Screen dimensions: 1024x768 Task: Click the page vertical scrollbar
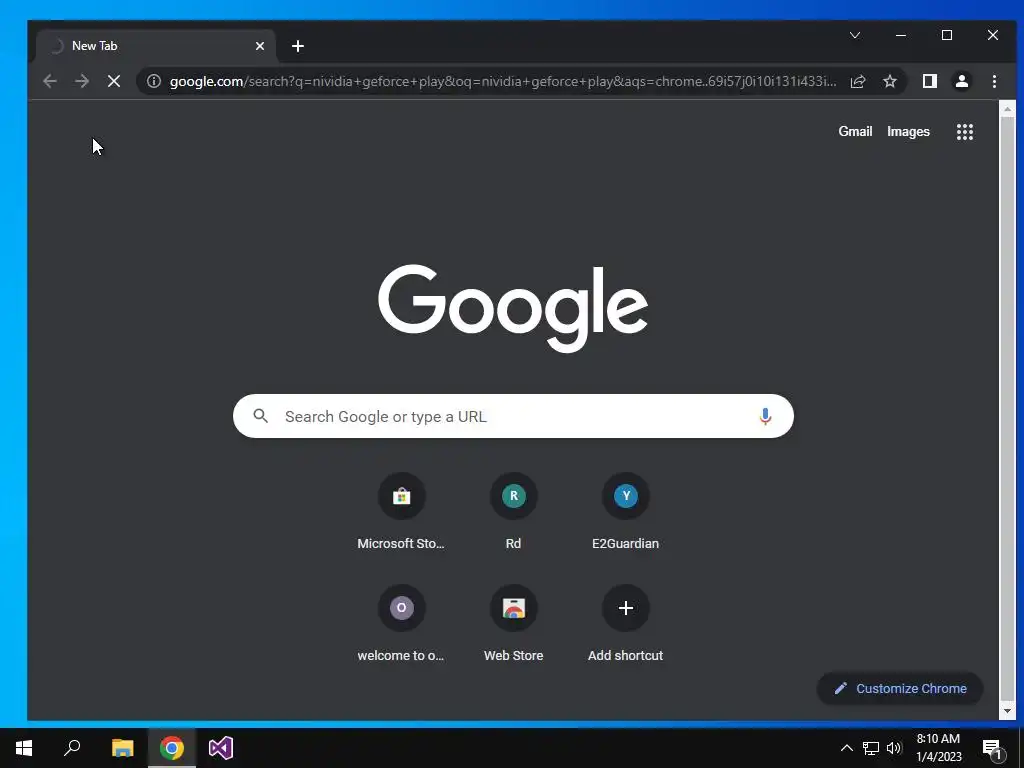click(1007, 409)
